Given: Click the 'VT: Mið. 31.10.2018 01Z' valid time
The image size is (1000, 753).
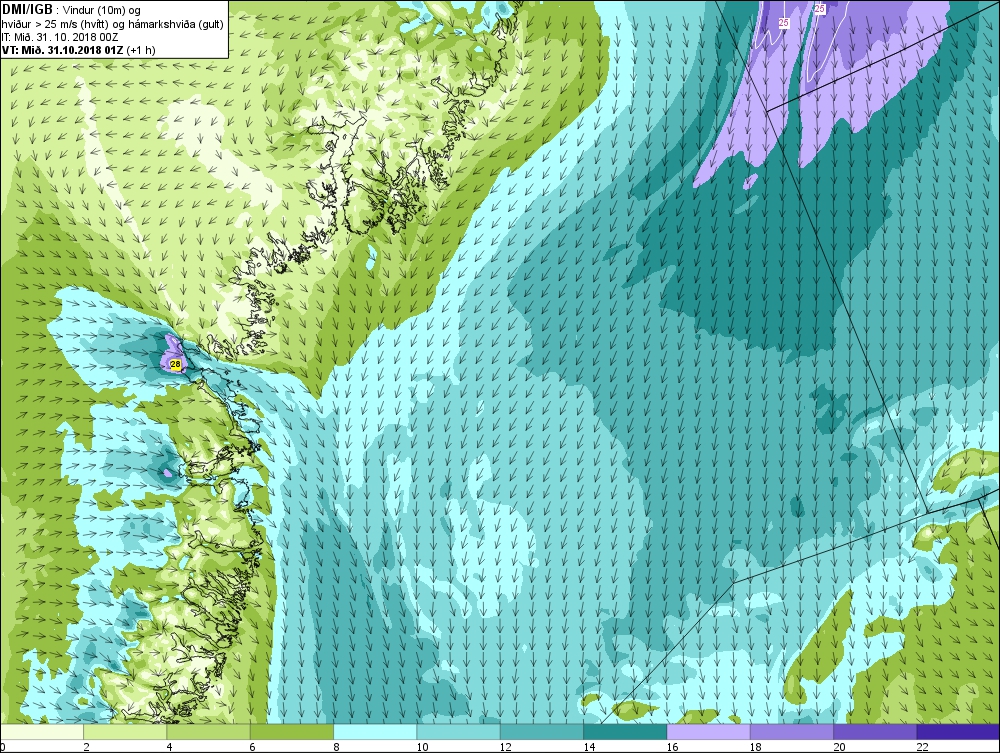Looking at the screenshot, I should [x=62, y=50].
